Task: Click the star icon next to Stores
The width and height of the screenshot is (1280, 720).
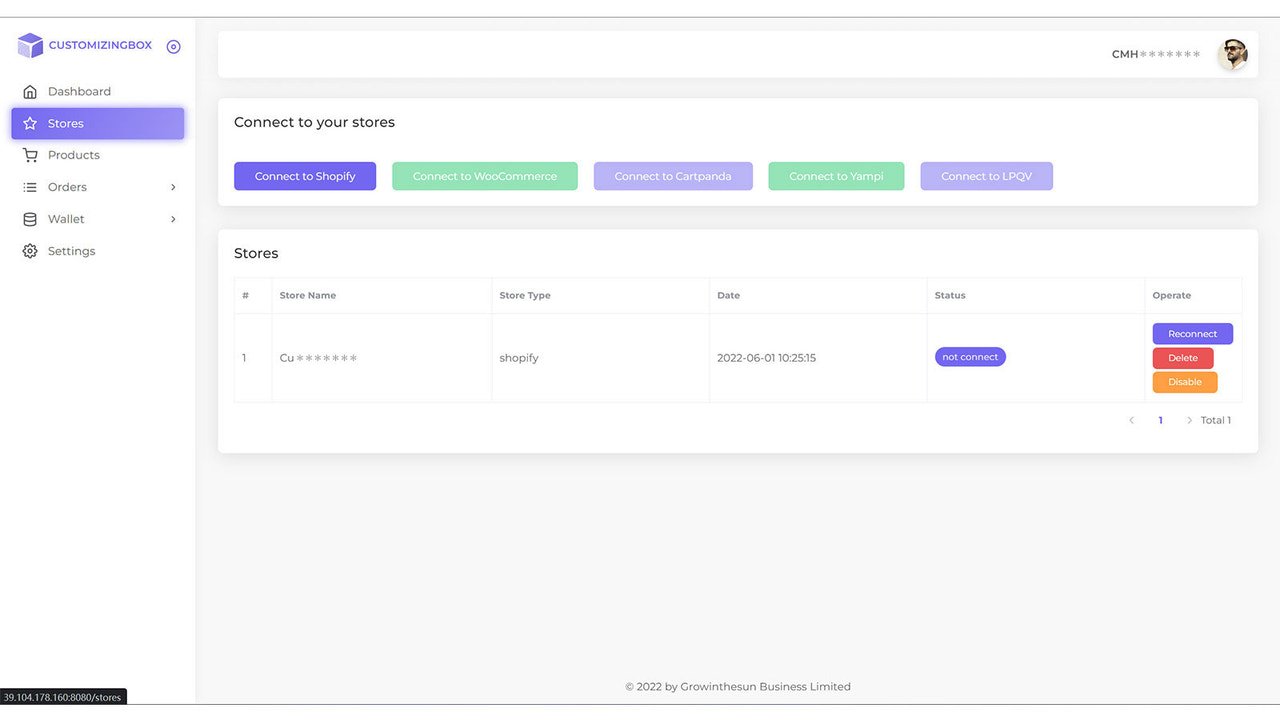Action: click(30, 123)
